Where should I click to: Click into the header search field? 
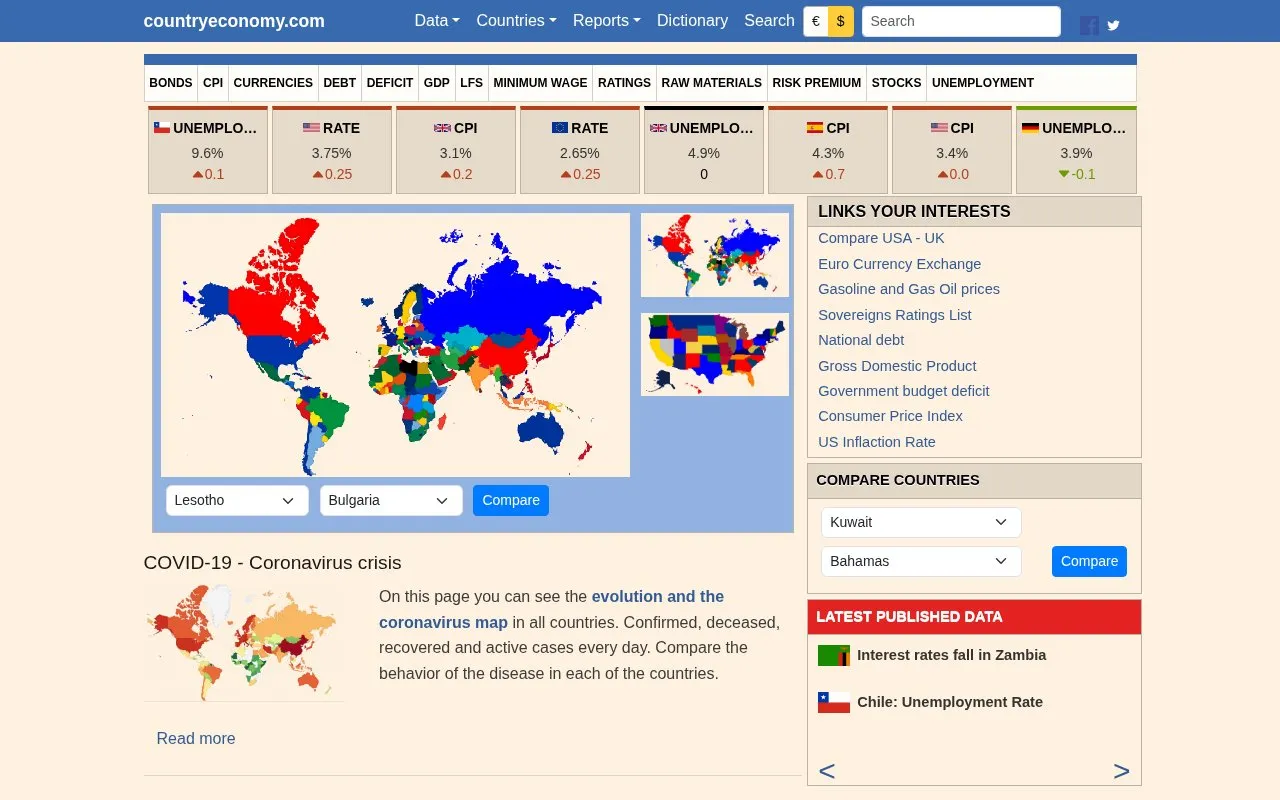[x=961, y=21]
